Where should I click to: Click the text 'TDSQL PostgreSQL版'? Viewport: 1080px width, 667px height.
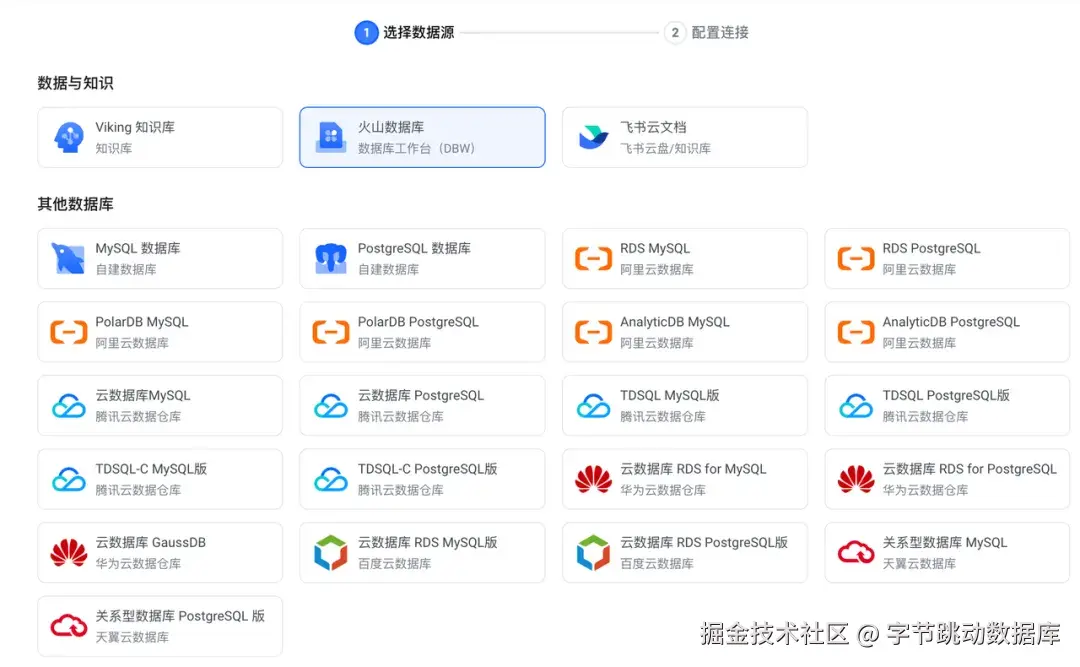[946, 396]
